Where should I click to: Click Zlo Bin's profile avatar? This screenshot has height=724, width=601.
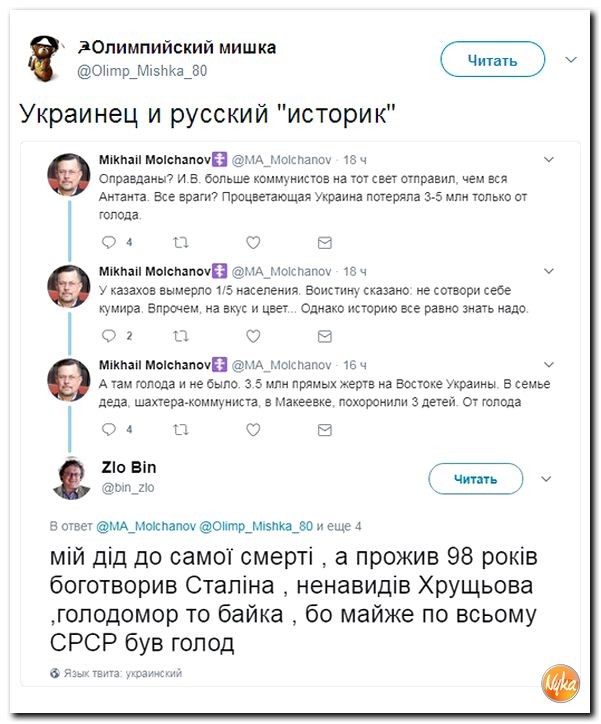pyautogui.click(x=71, y=479)
